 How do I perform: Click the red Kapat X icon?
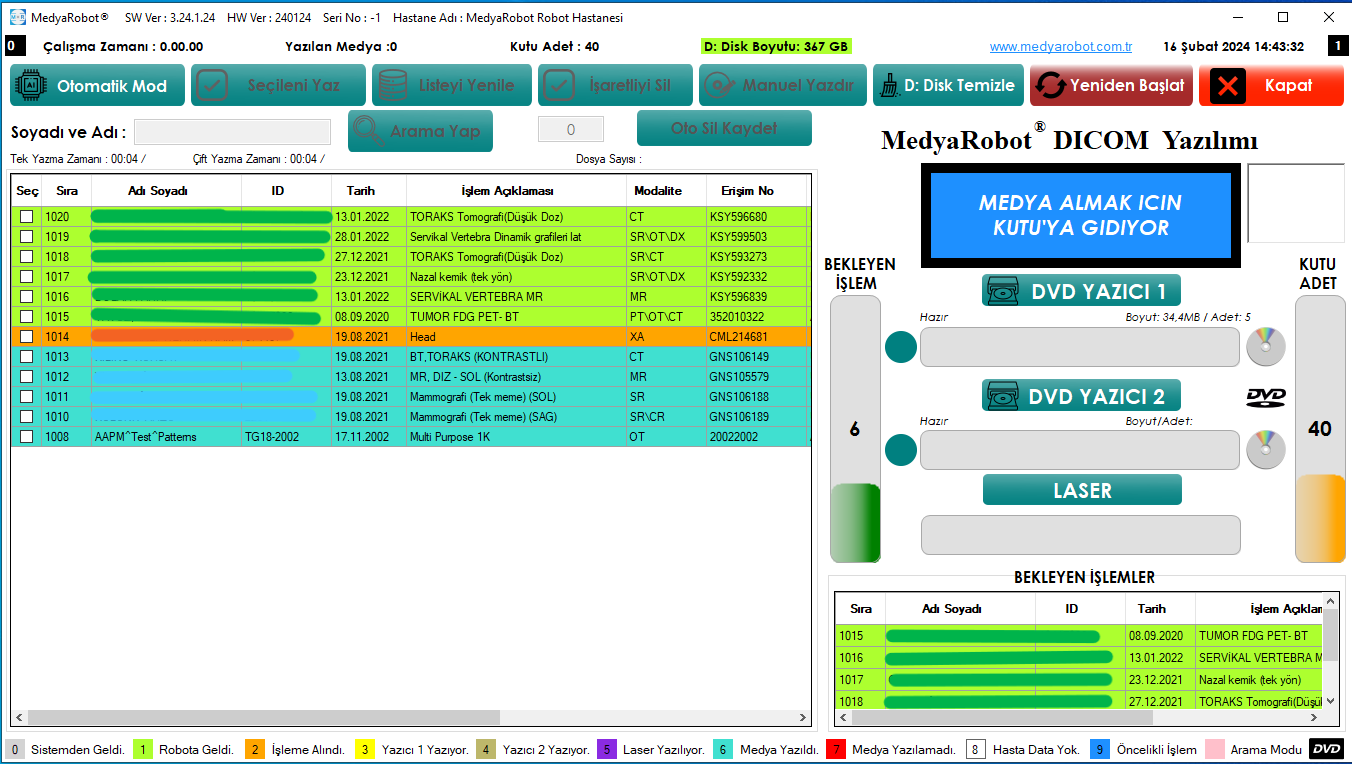[x=1227, y=86]
